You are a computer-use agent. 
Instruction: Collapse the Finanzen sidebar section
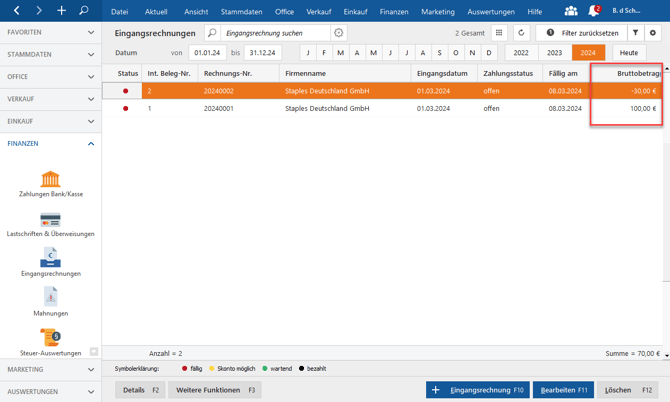pos(50,144)
